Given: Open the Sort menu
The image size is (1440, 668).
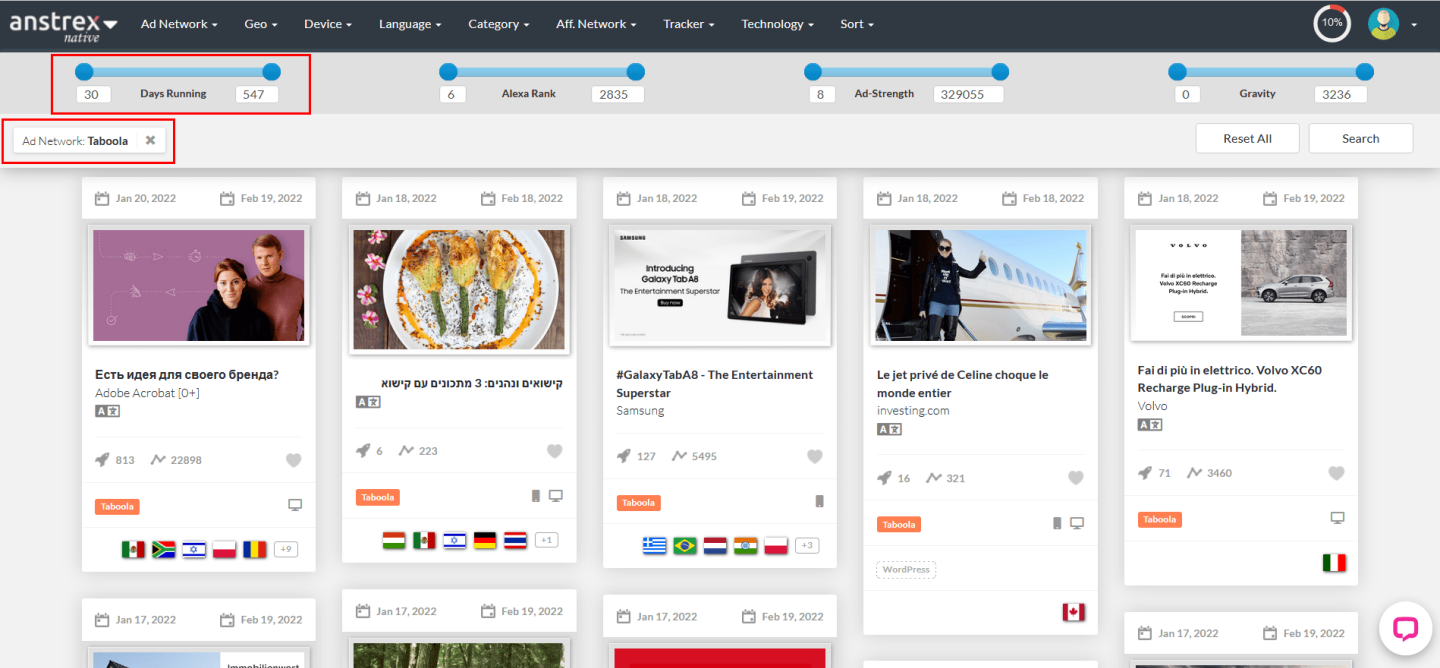Looking at the screenshot, I should [857, 24].
